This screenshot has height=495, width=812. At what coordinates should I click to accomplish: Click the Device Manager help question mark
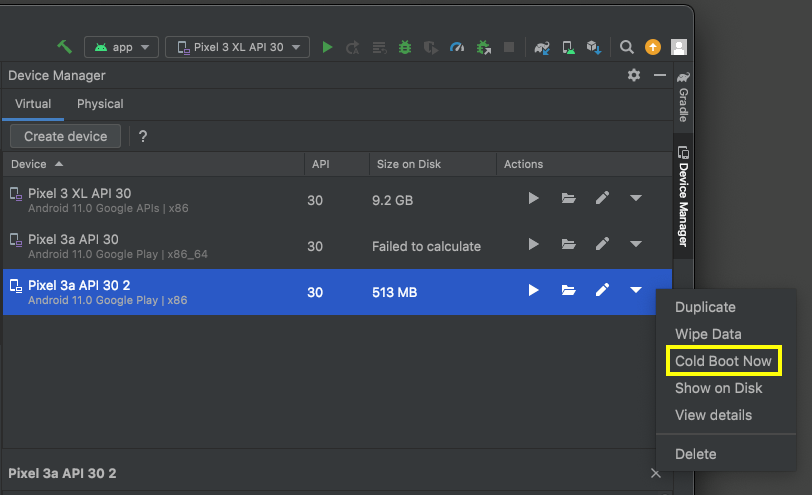pos(143,137)
